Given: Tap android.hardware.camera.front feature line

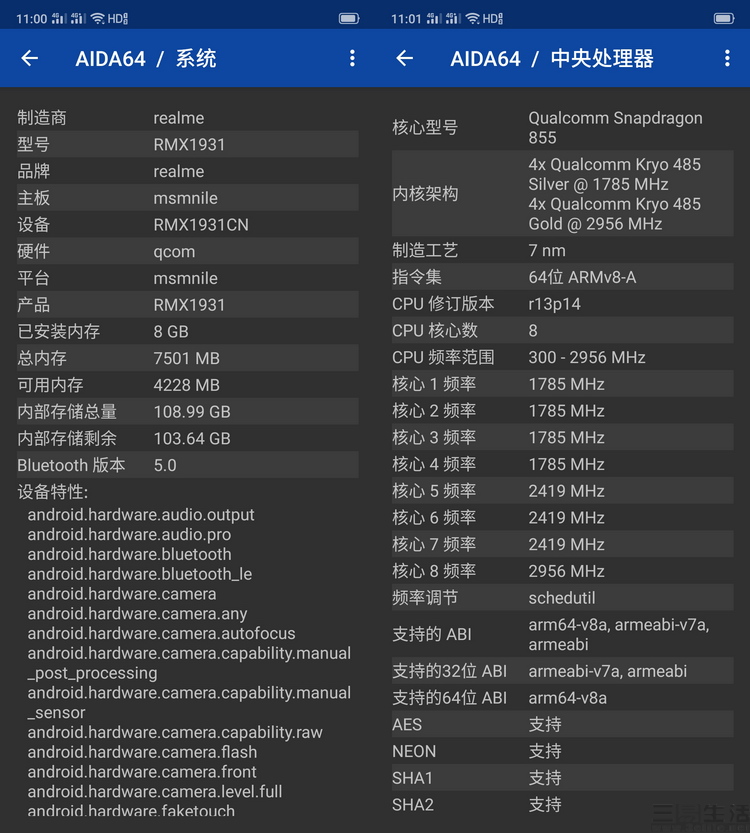Looking at the screenshot, I should click(x=142, y=772).
